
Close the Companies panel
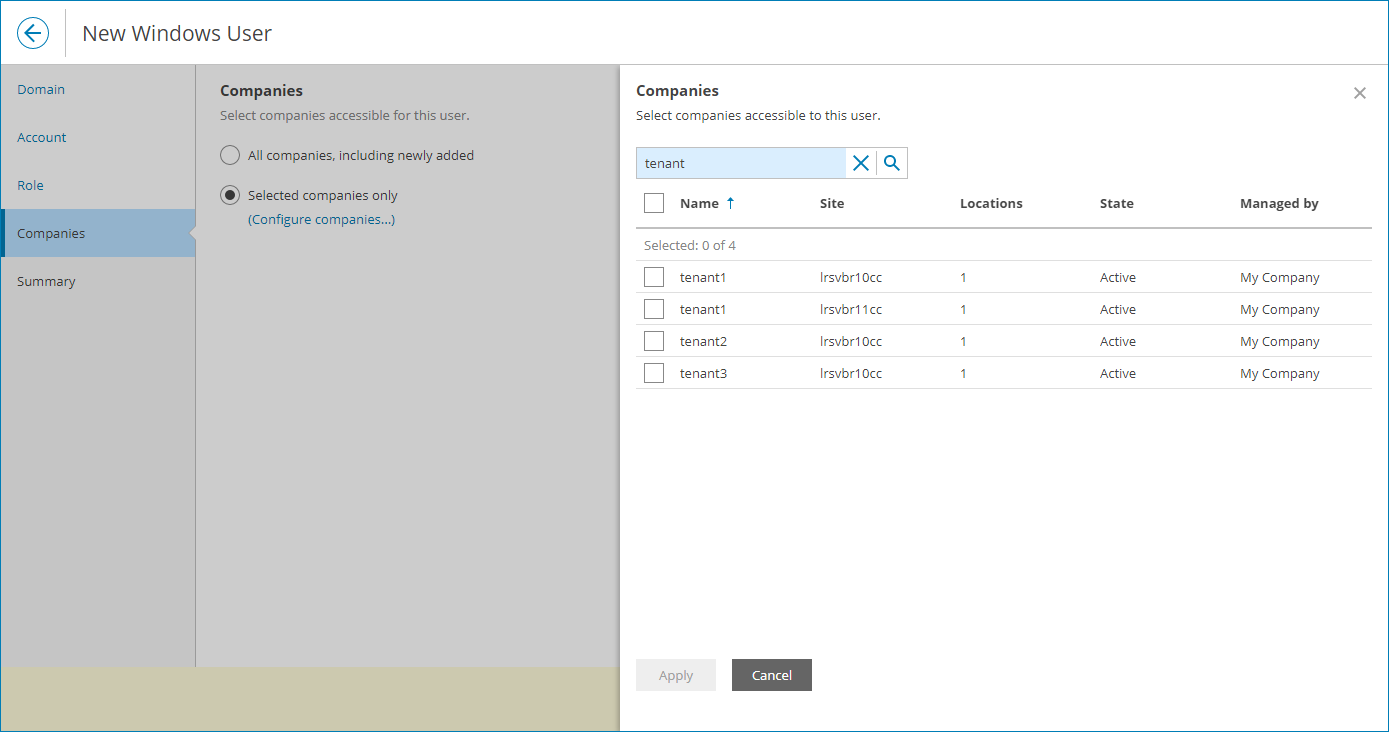(x=1359, y=93)
